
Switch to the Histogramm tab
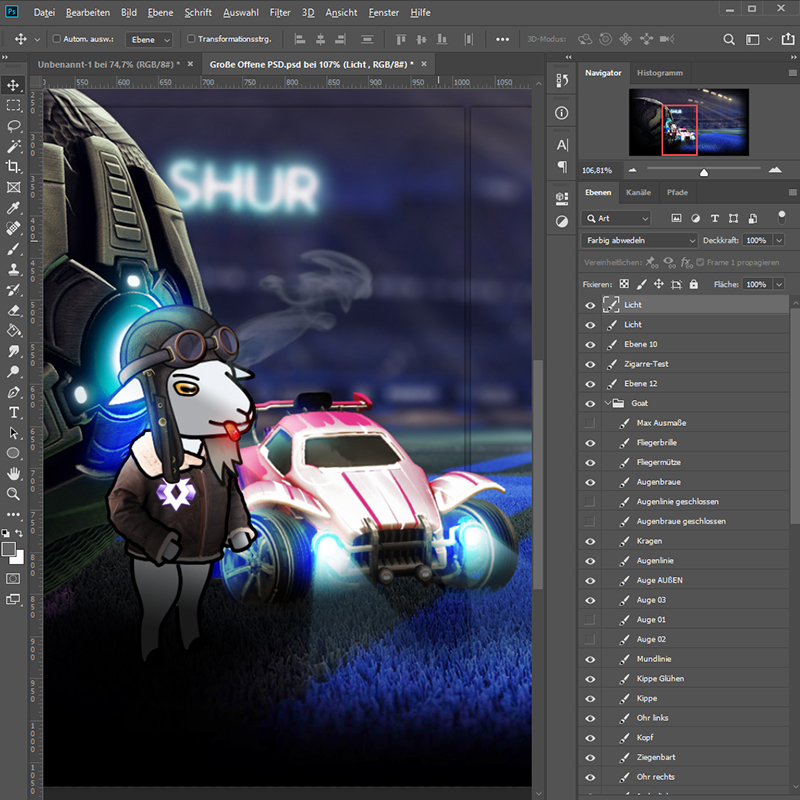[660, 73]
